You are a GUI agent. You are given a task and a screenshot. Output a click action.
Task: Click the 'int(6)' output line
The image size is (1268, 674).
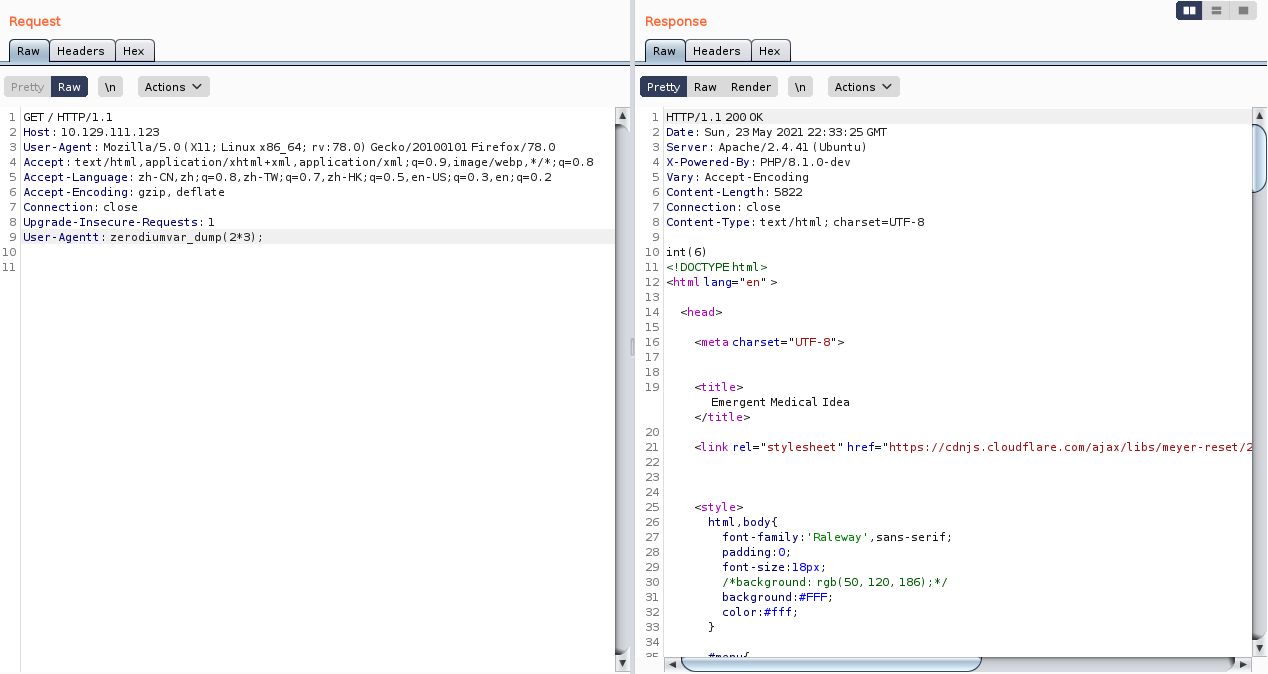[686, 252]
